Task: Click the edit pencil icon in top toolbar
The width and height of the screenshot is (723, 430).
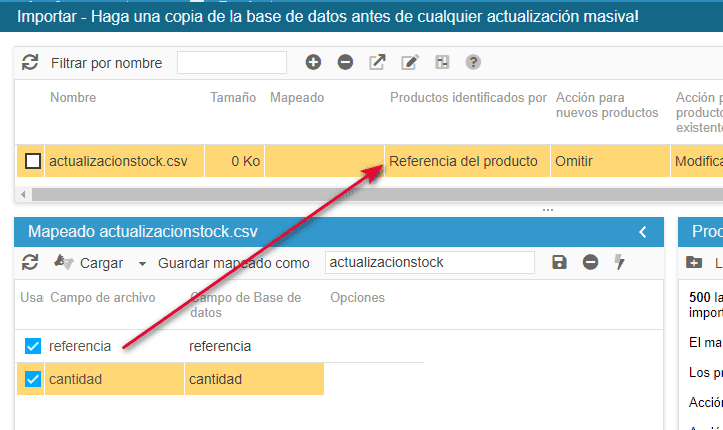Action: tap(409, 63)
